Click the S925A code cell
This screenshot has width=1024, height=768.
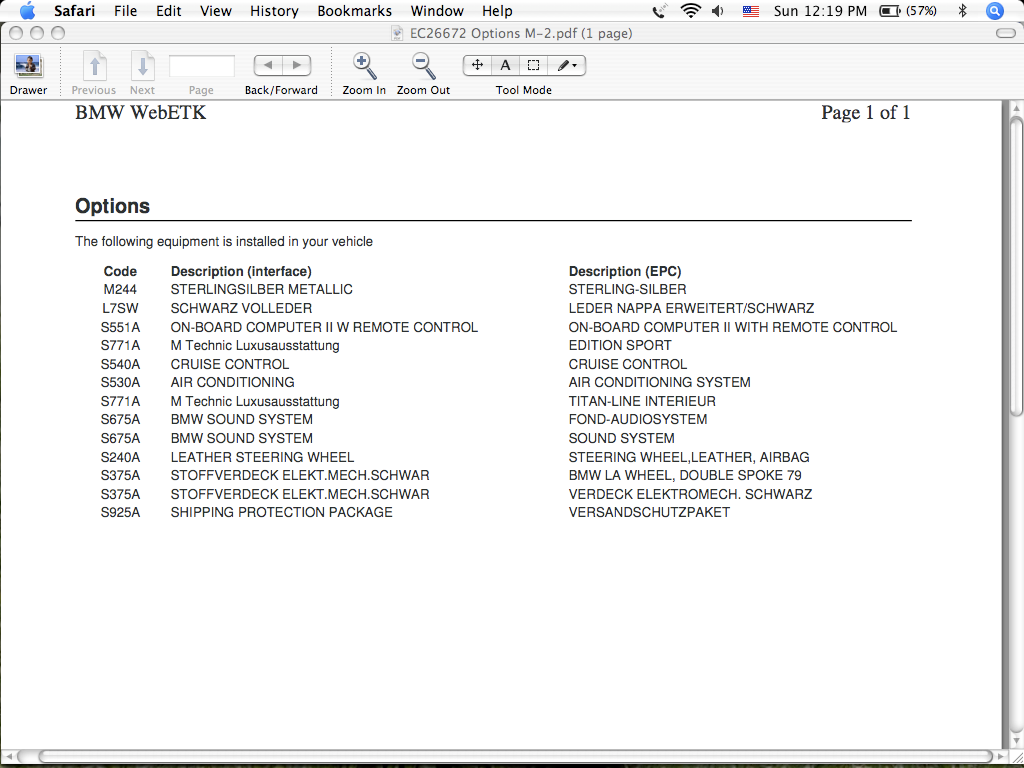(x=120, y=513)
